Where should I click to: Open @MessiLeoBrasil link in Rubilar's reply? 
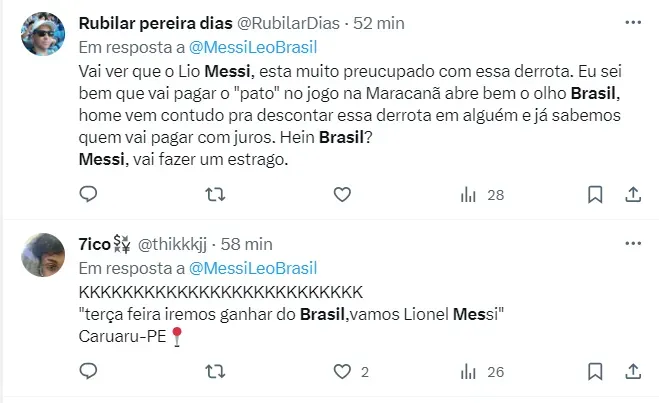(x=252, y=46)
